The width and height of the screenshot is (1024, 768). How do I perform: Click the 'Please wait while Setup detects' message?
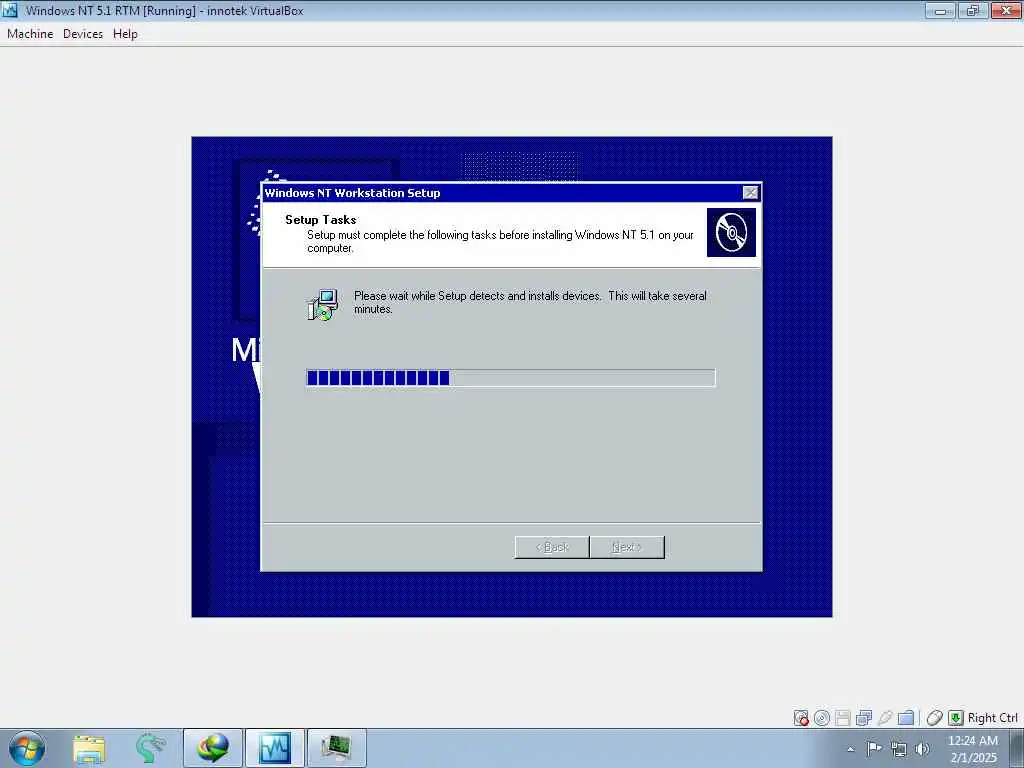click(x=530, y=302)
